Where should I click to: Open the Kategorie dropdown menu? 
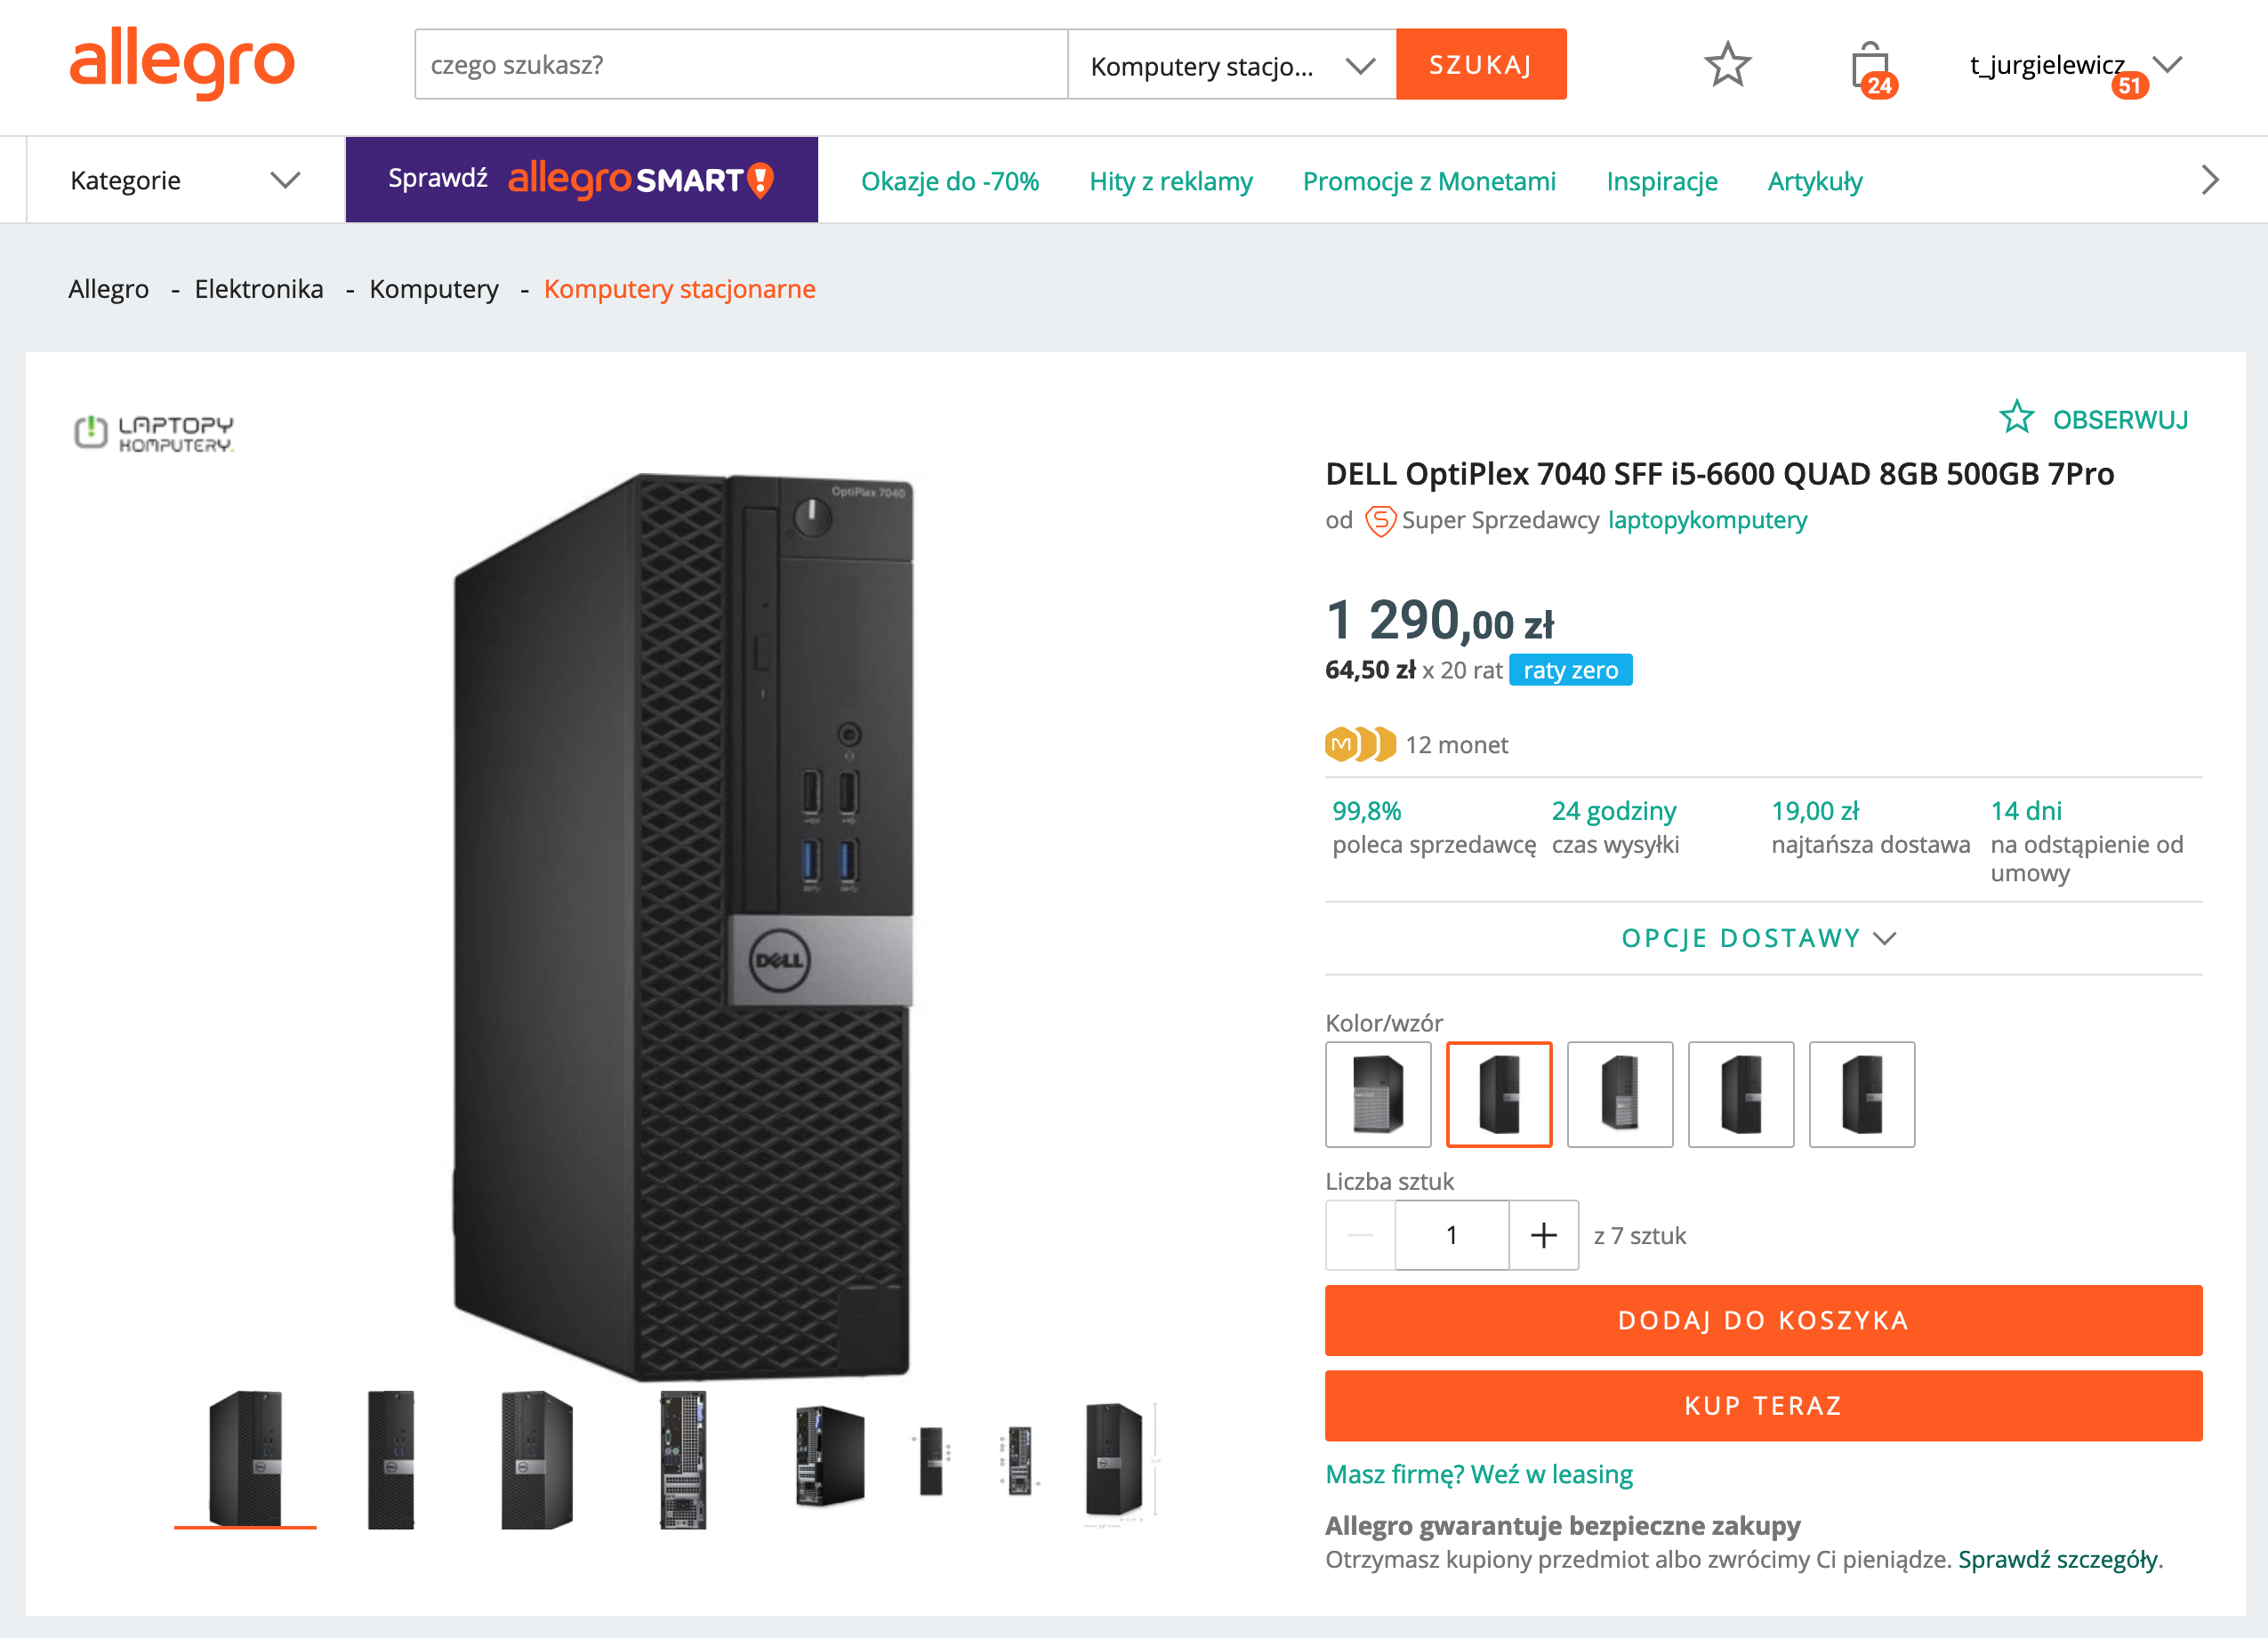point(185,181)
